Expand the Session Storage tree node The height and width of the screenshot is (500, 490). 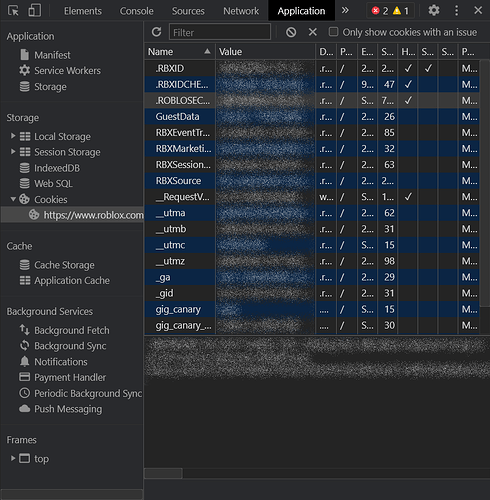coord(13,151)
